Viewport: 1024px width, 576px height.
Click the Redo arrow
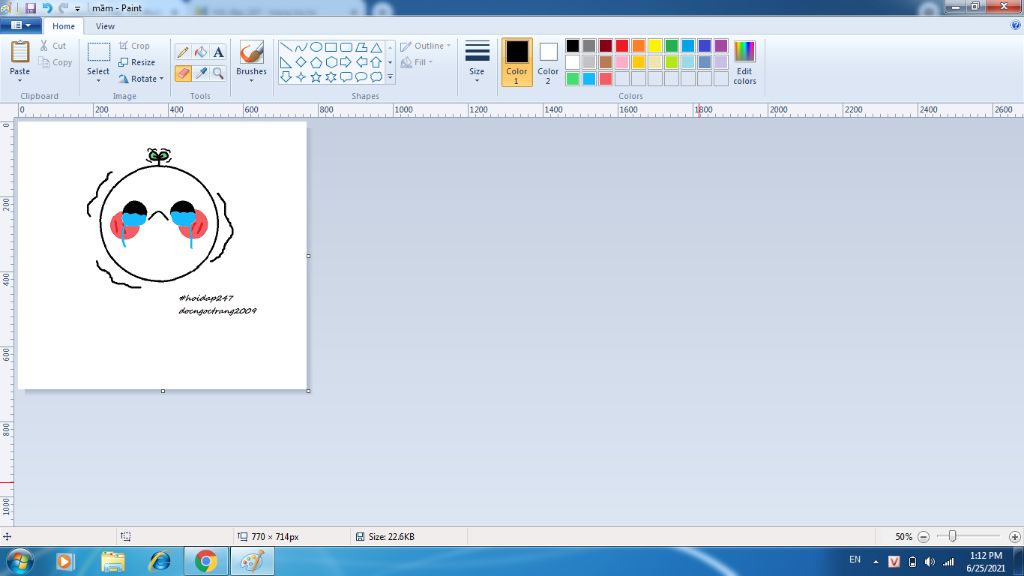click(x=63, y=8)
